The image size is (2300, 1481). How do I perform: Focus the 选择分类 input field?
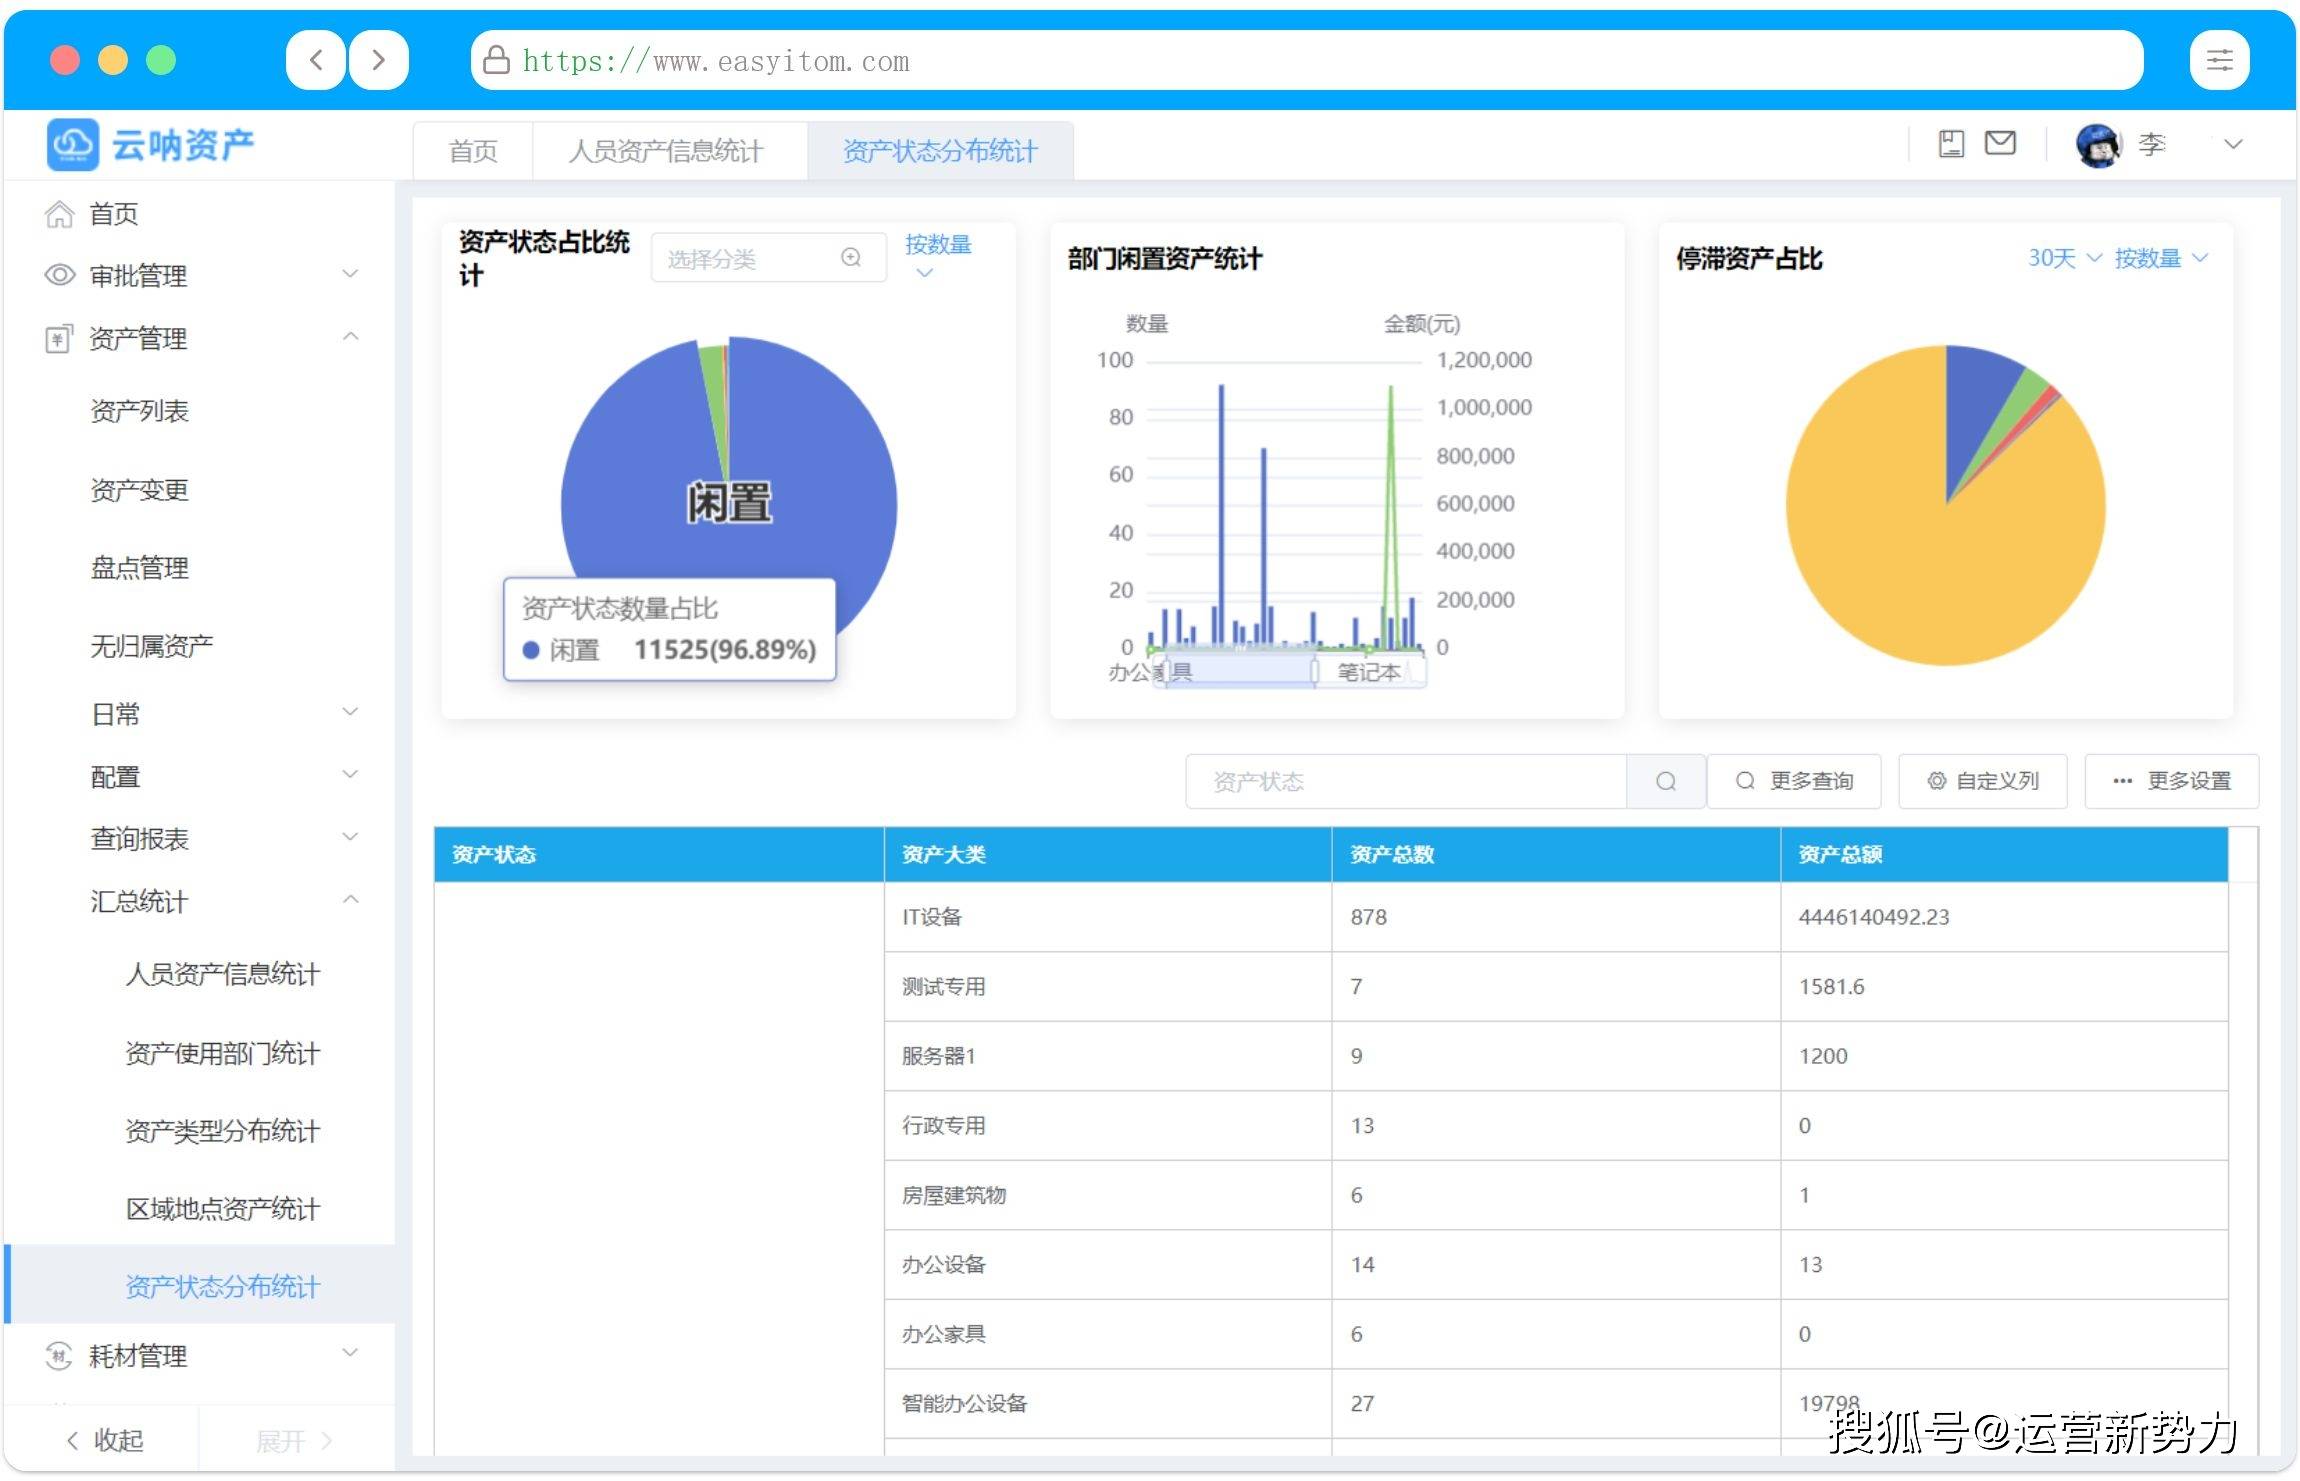[768, 258]
